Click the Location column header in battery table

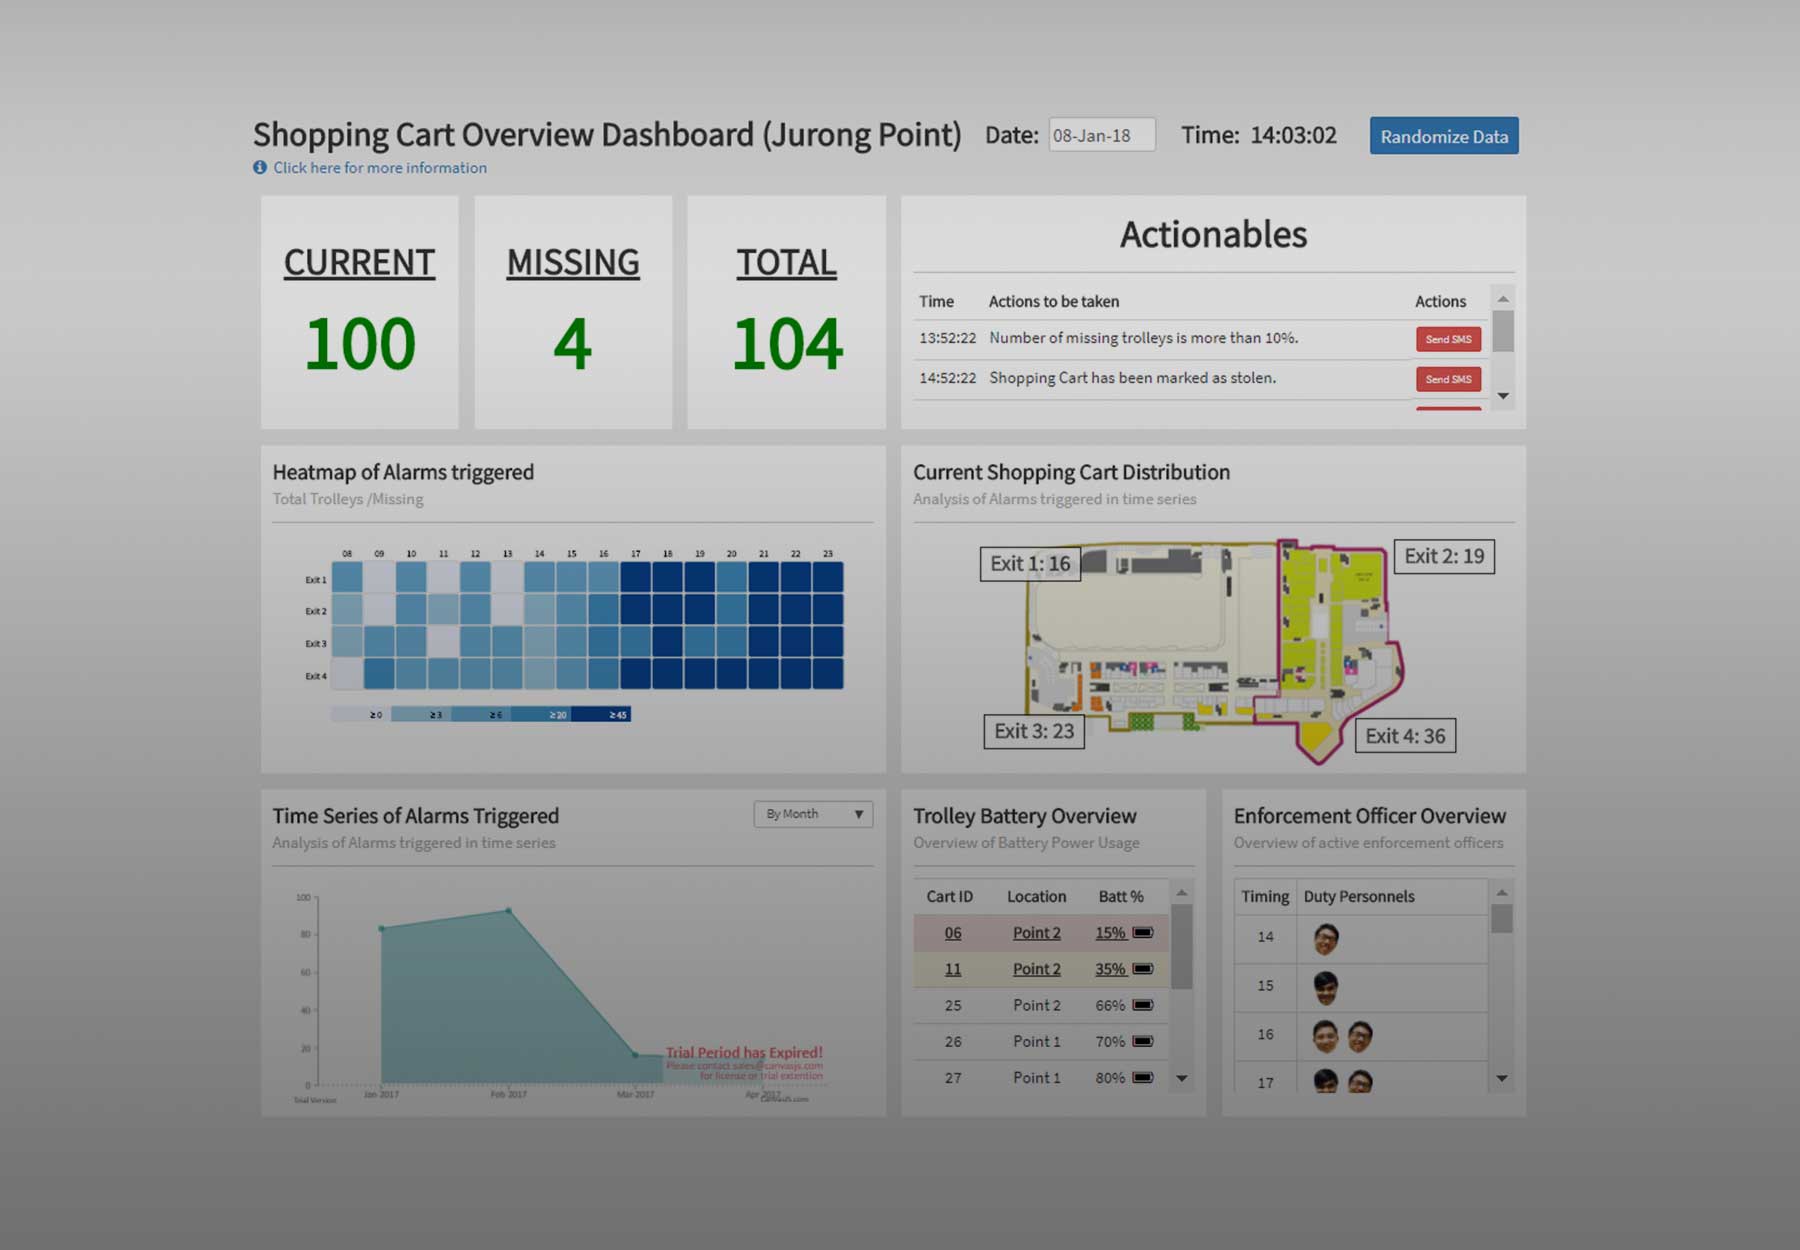[x=1036, y=897]
